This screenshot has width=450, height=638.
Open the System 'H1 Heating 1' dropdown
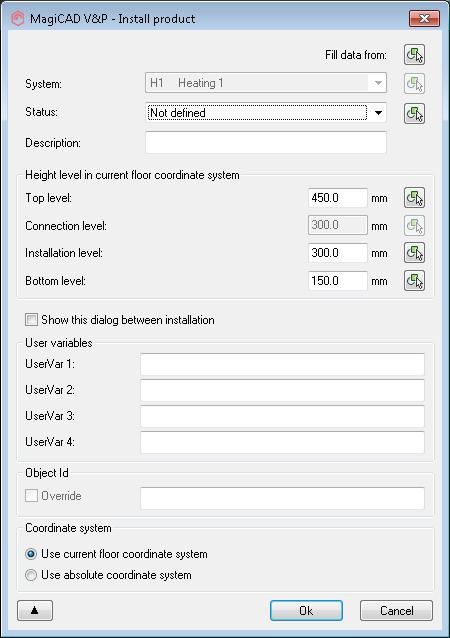coord(266,83)
